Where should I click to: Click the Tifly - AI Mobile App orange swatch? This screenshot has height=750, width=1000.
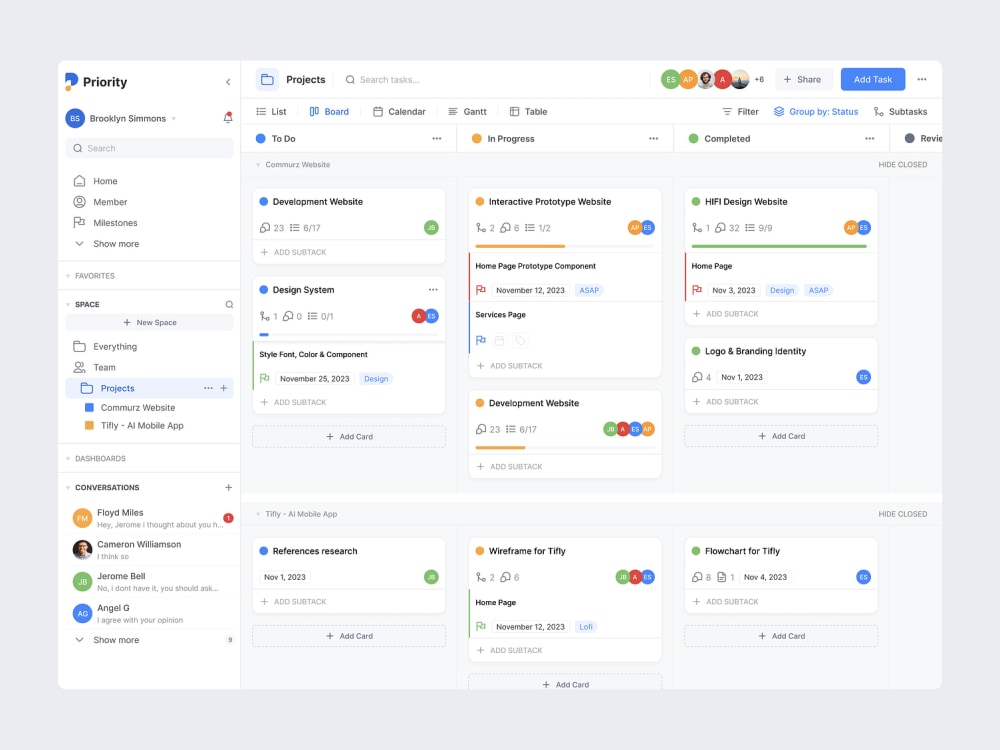(89, 425)
